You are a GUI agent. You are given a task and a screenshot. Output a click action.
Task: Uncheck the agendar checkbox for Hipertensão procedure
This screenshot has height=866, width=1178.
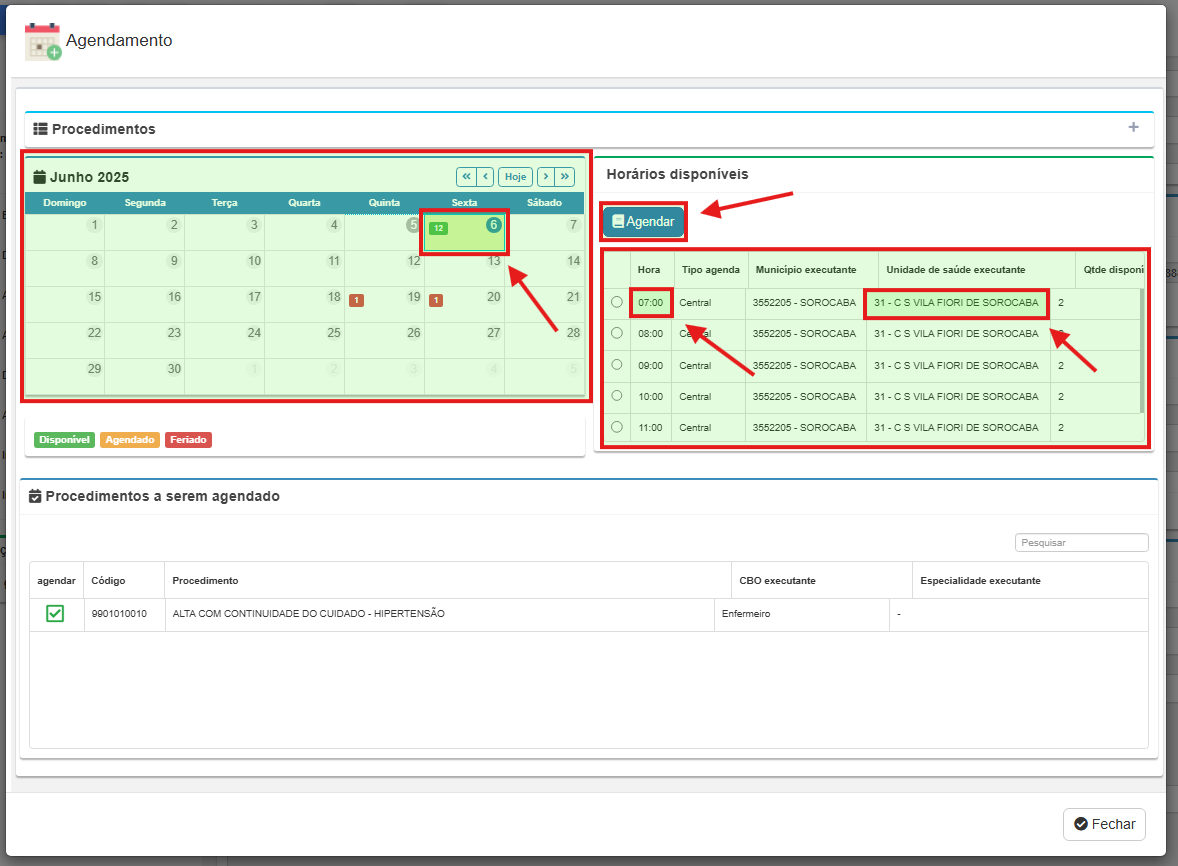[55, 614]
